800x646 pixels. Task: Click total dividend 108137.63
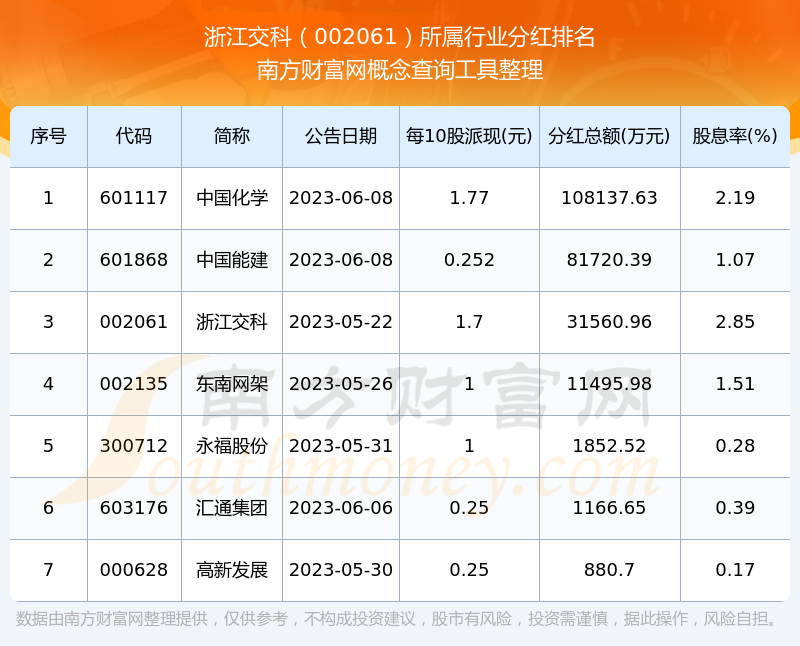tap(609, 198)
